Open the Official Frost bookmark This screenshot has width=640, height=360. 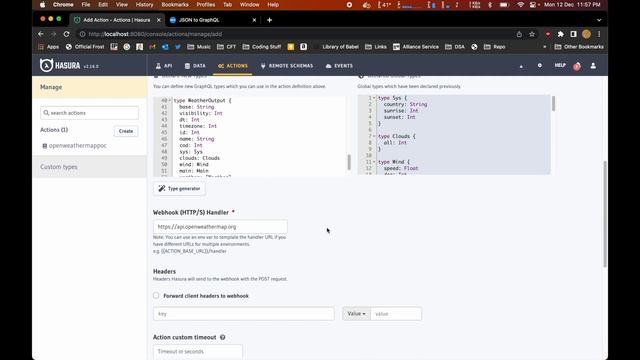point(85,47)
